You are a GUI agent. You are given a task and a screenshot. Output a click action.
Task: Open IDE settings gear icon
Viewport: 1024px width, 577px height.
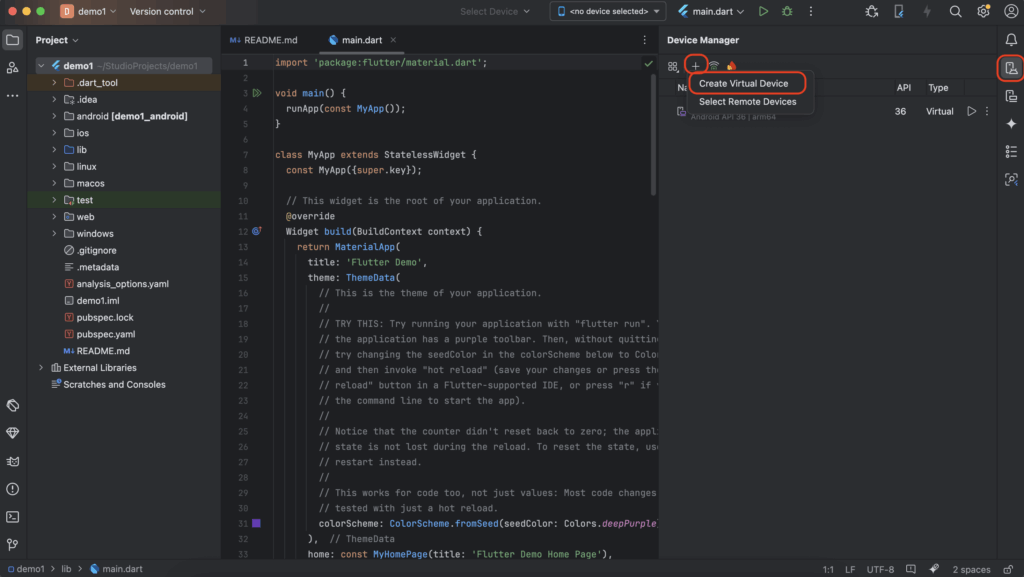click(983, 11)
